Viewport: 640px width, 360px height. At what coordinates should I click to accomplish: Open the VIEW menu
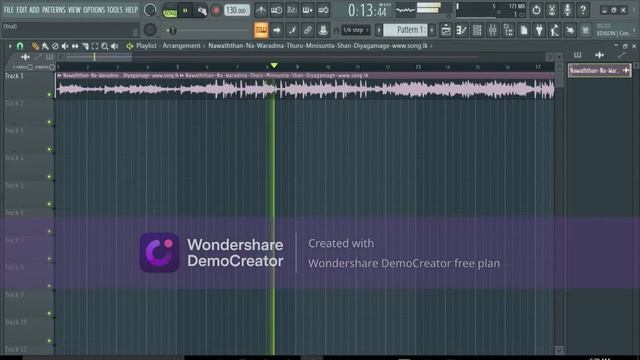[x=74, y=10]
